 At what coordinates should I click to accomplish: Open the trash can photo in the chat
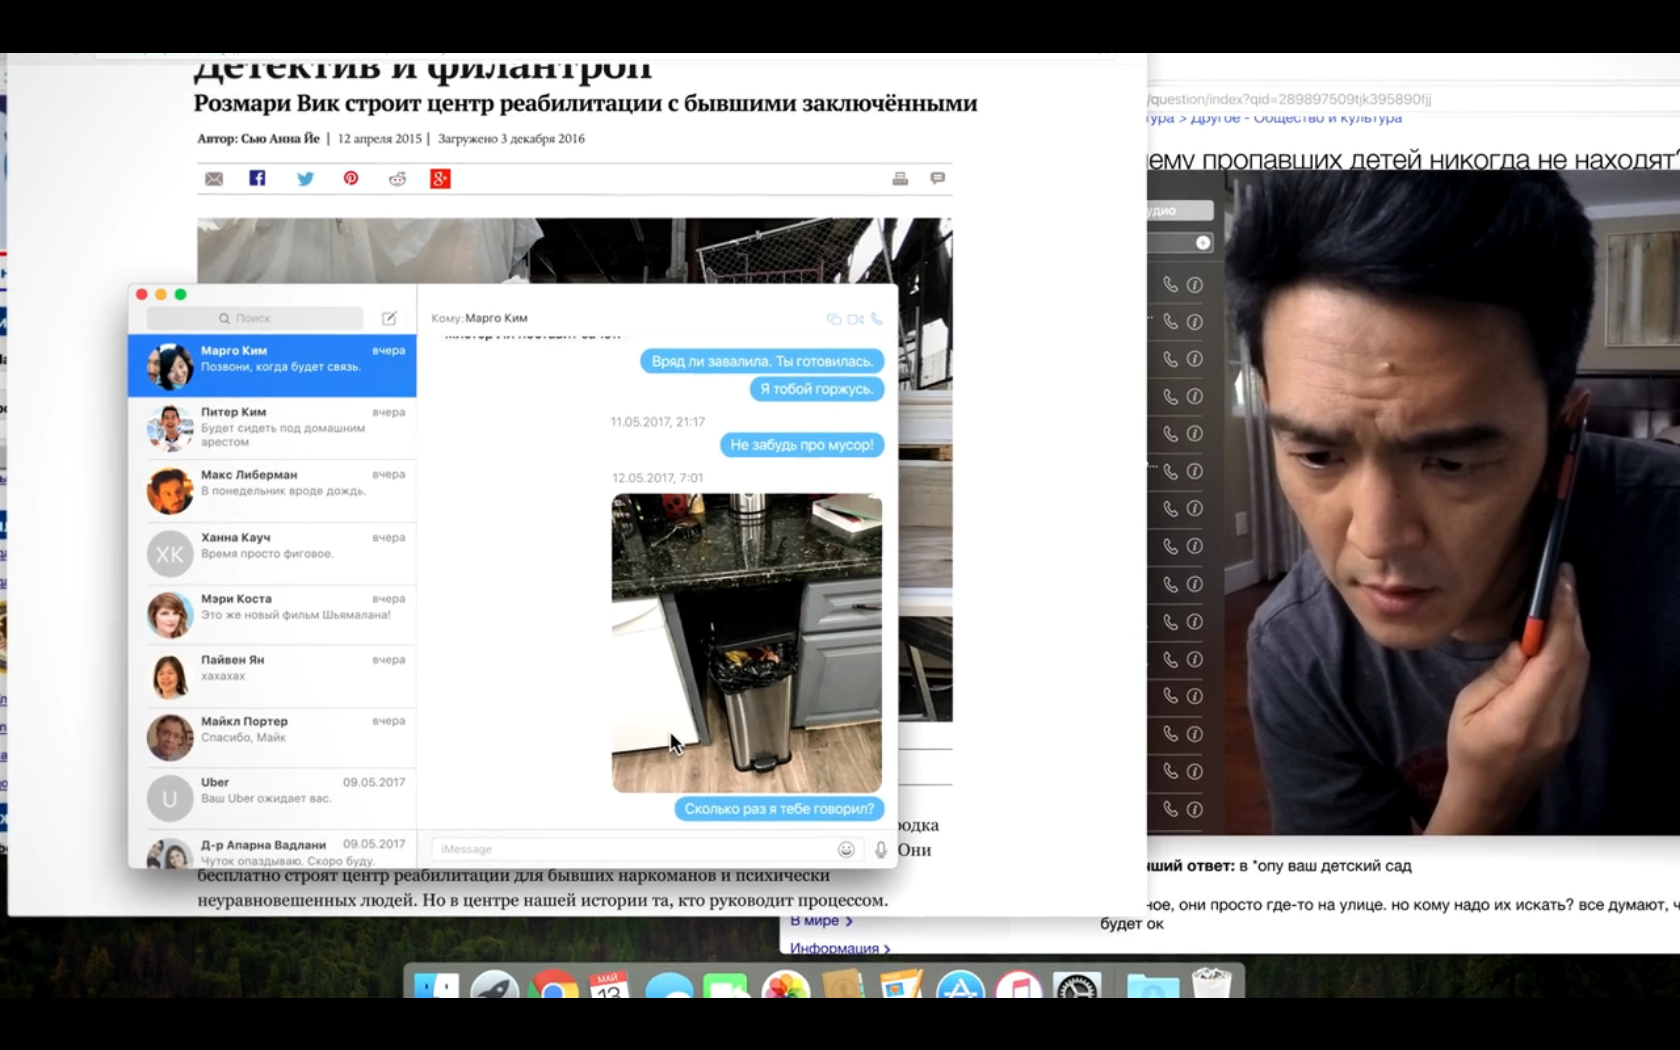coord(747,643)
